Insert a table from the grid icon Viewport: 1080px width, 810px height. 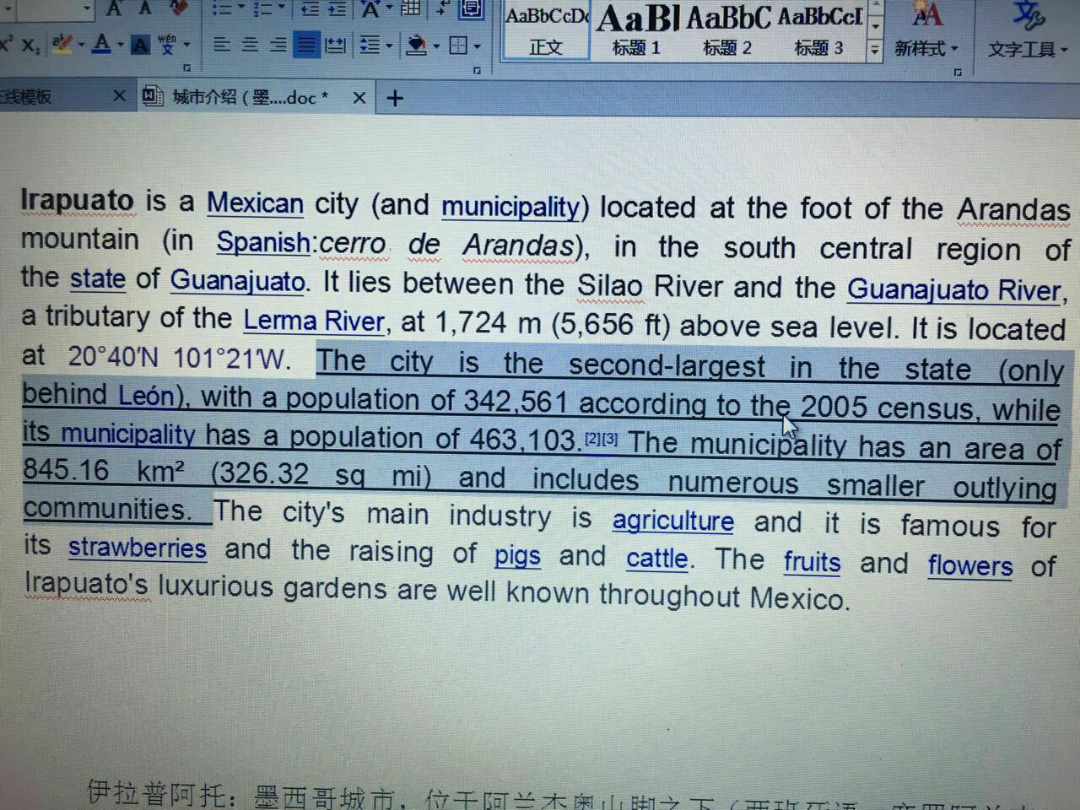pyautogui.click(x=410, y=8)
